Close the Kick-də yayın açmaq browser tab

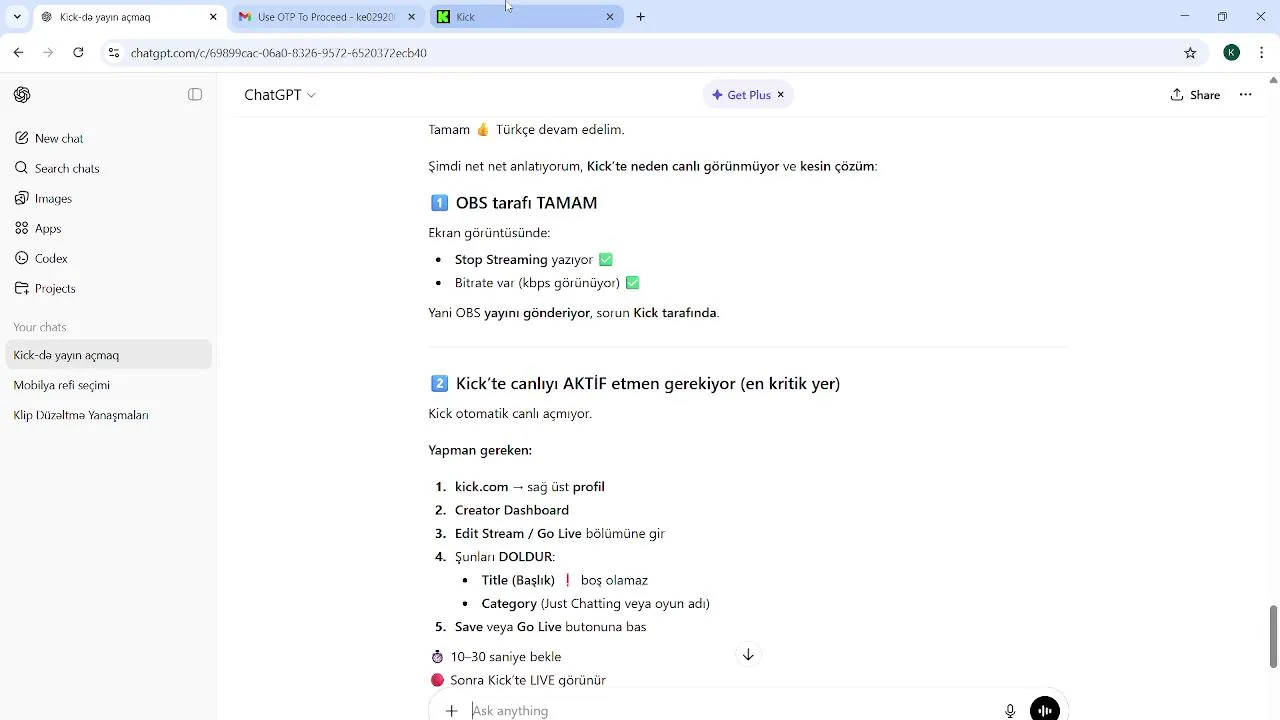(x=213, y=17)
